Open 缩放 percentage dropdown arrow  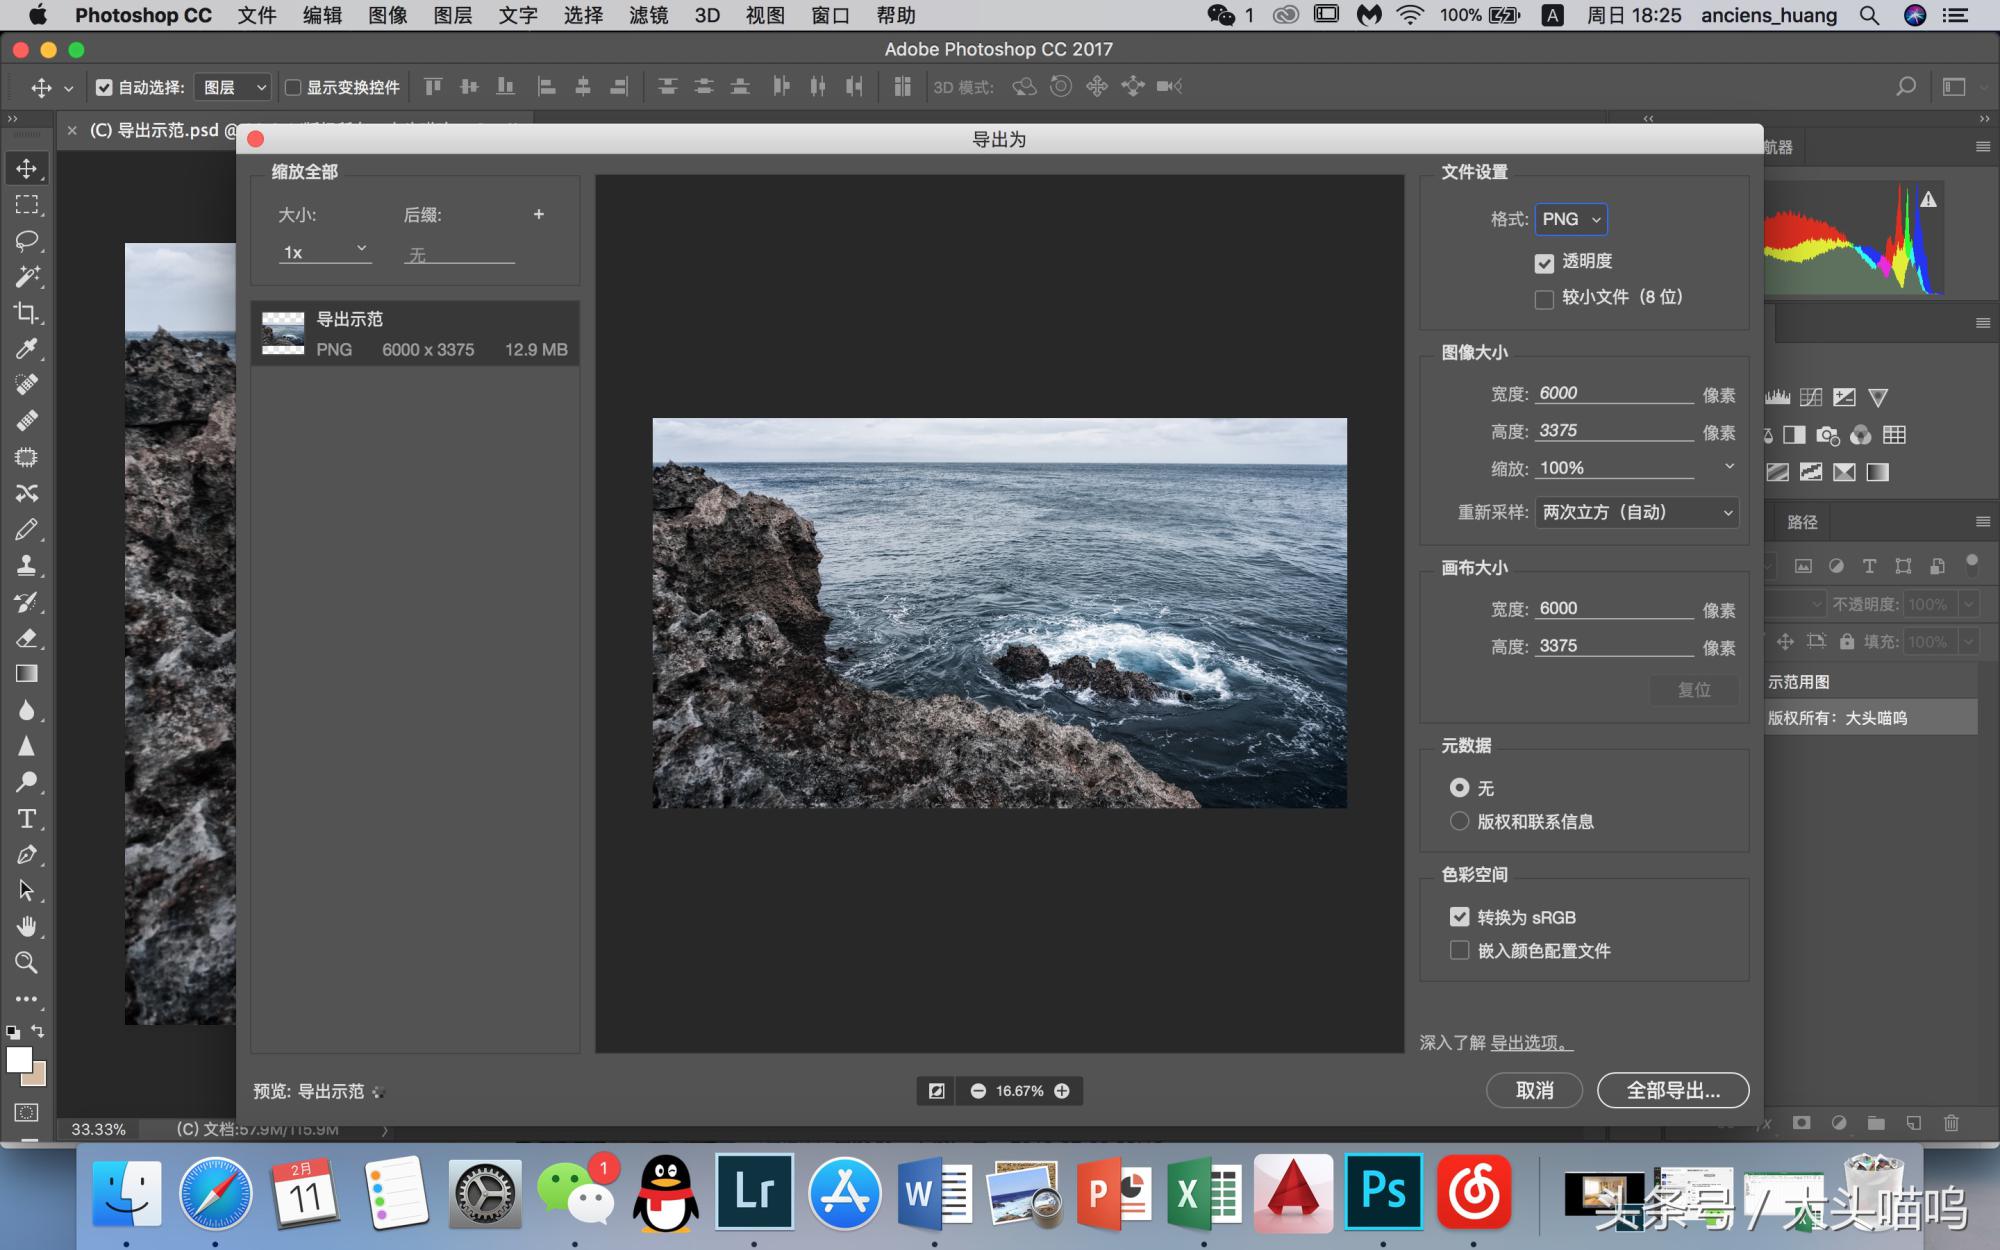(x=1729, y=467)
